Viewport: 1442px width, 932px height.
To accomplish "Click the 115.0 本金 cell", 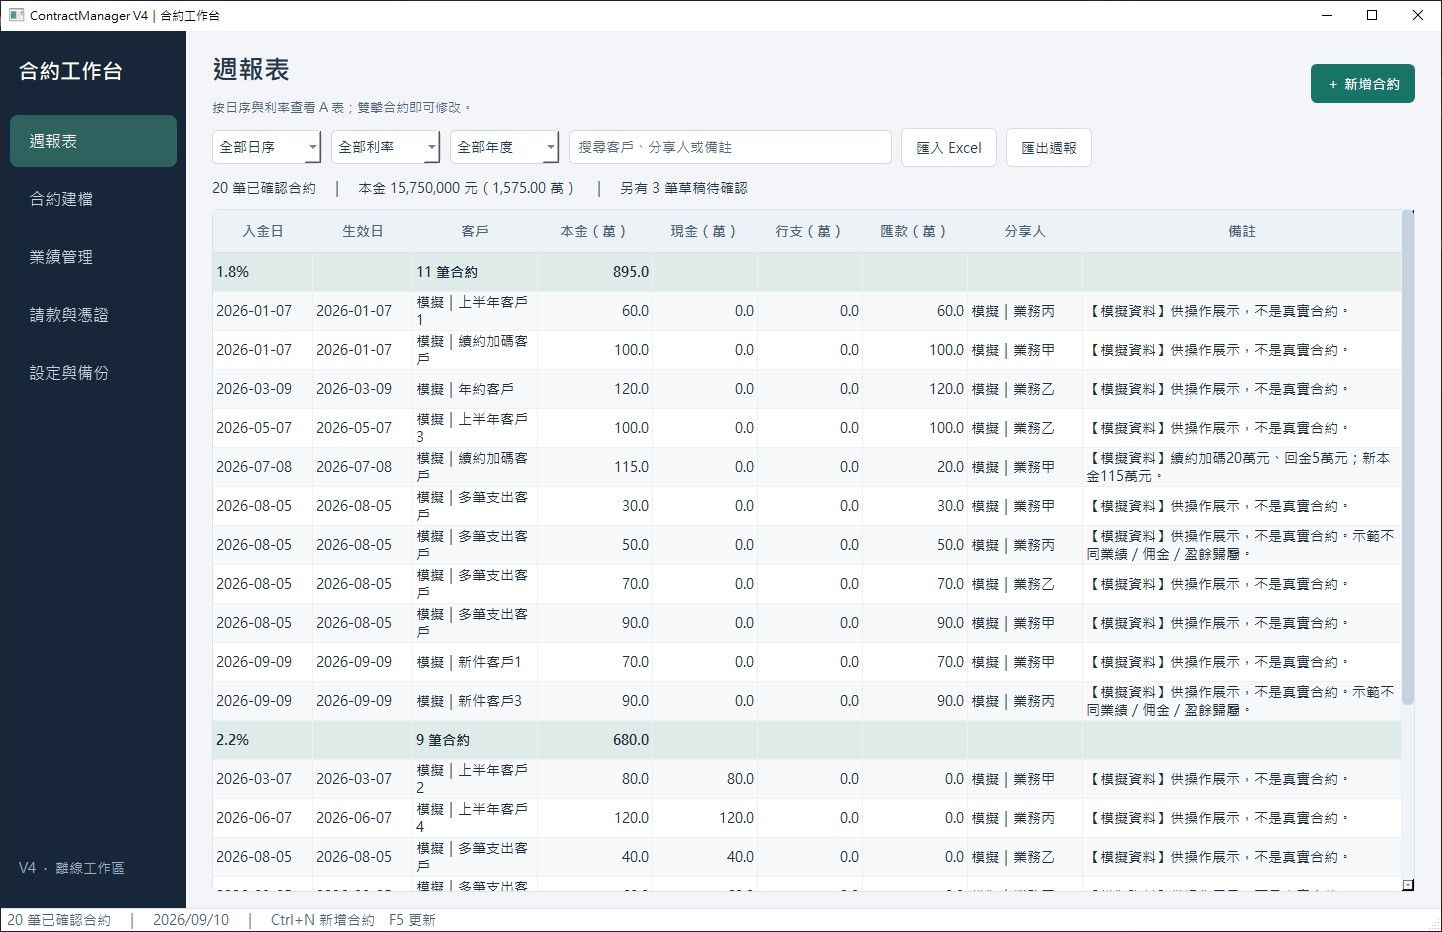I will point(595,467).
